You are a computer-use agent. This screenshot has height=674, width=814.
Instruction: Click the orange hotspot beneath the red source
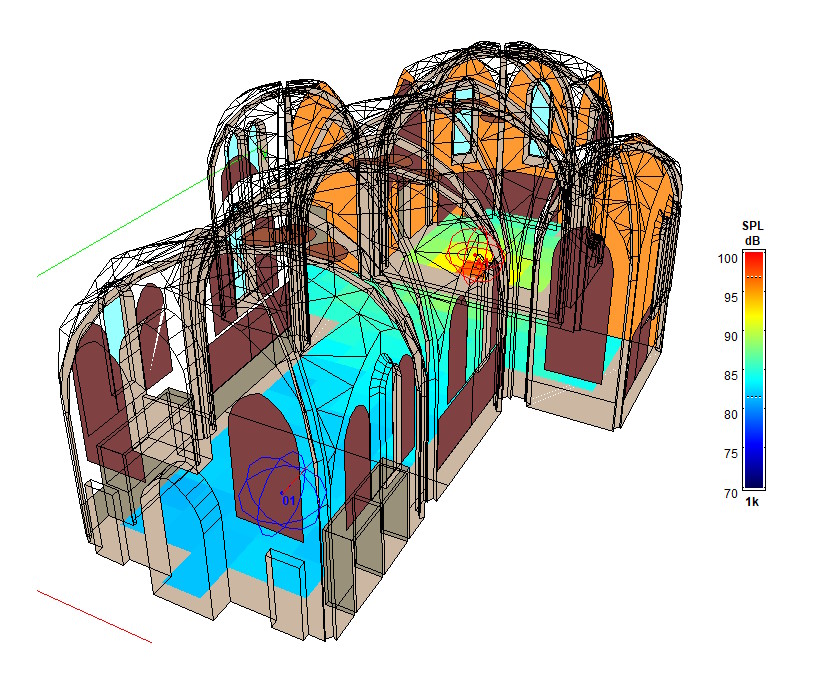pos(476,270)
